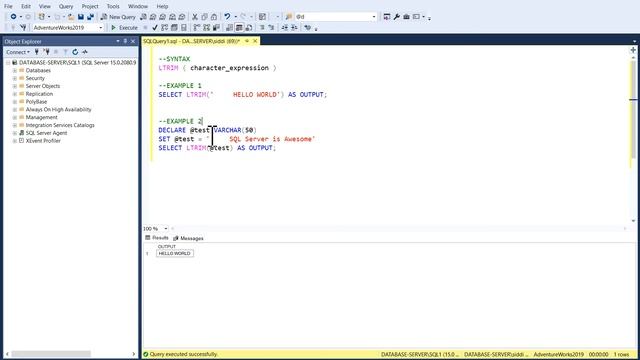Expand the SQL Server Agent node
Screen dimensions: 640x360
pos(15,133)
